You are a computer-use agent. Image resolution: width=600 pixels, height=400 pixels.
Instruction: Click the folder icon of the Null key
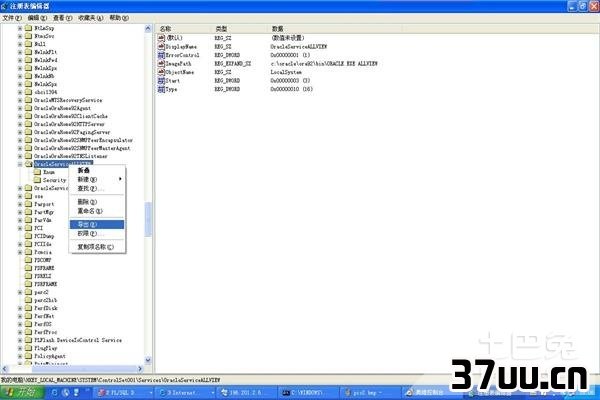[28, 44]
